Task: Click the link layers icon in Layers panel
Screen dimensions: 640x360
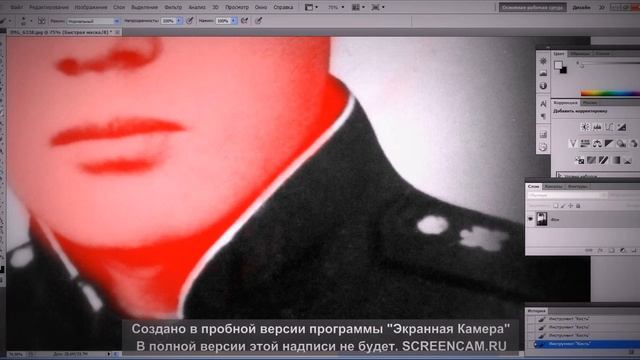Action: pos(589,250)
